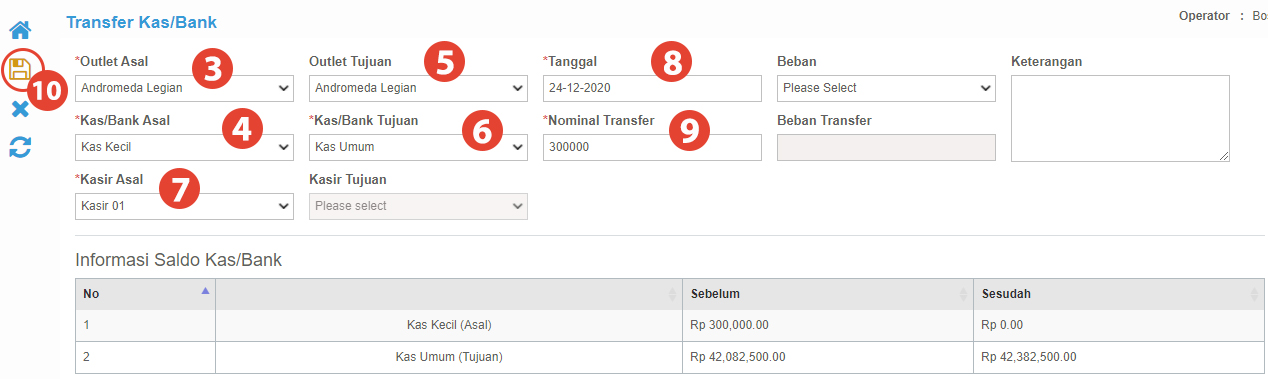
Task: Open the disabled Kasir Tujuan dropdown
Action: coord(418,206)
